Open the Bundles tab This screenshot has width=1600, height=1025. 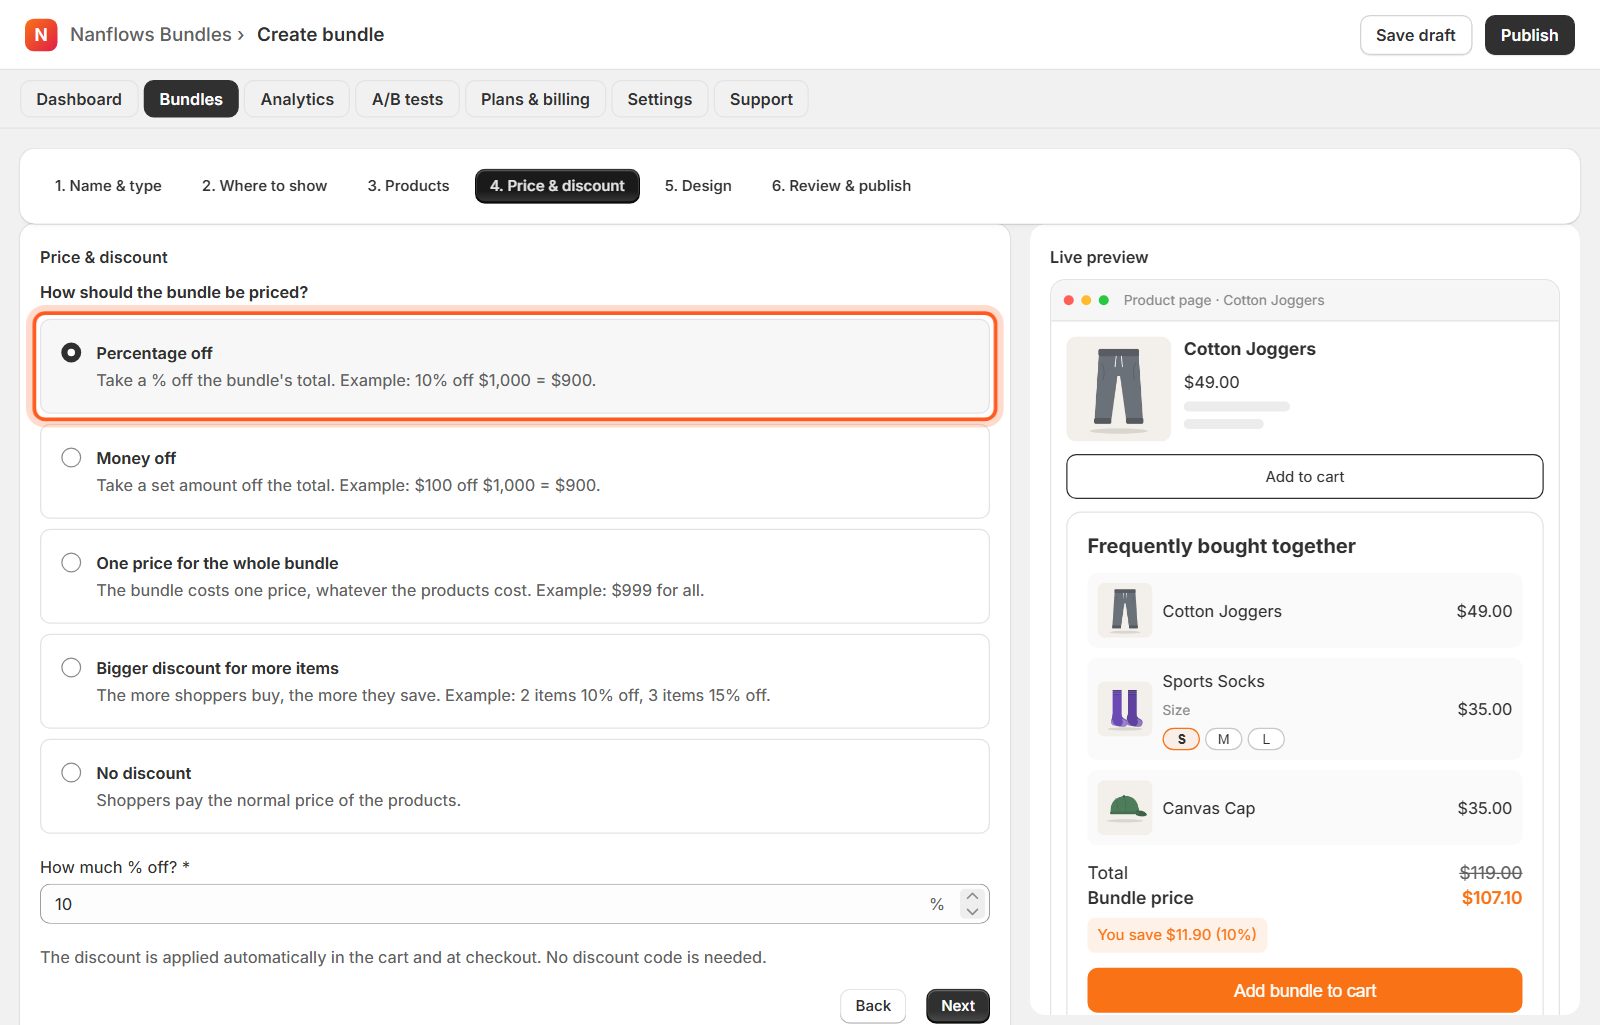click(x=191, y=99)
